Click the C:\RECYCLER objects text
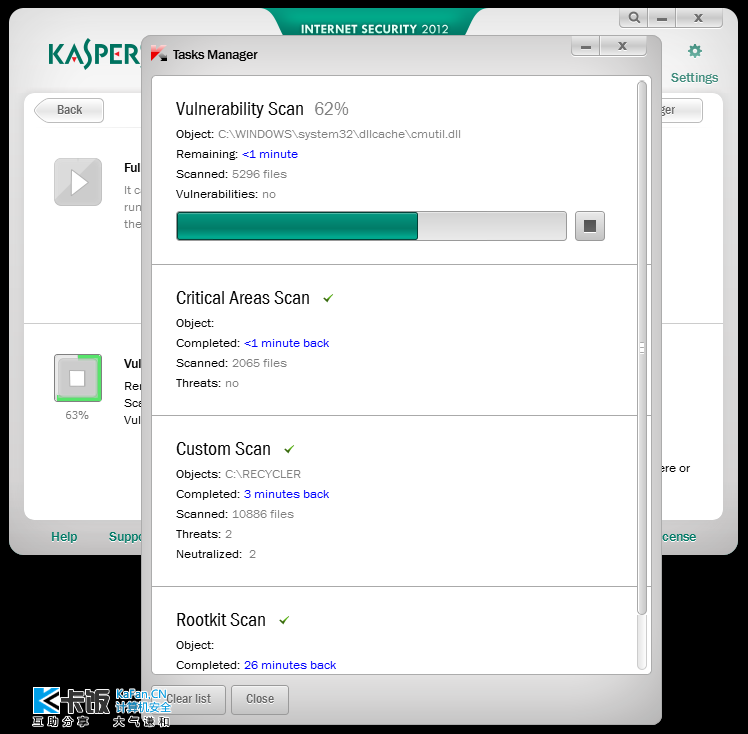Screen dimensions: 748x734 click(x=263, y=474)
